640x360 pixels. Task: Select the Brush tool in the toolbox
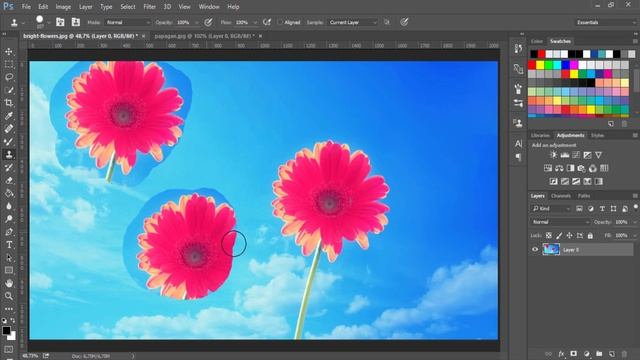(9, 141)
